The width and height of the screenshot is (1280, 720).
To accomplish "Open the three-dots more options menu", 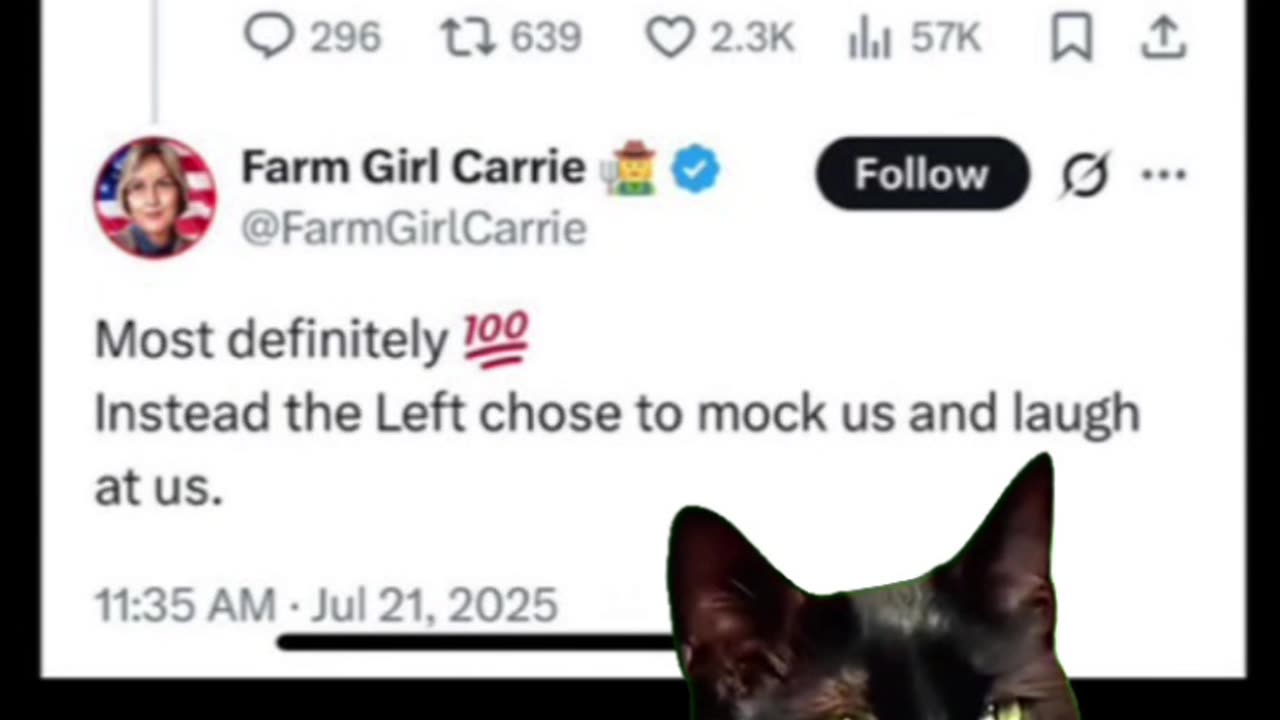I will click(1164, 174).
